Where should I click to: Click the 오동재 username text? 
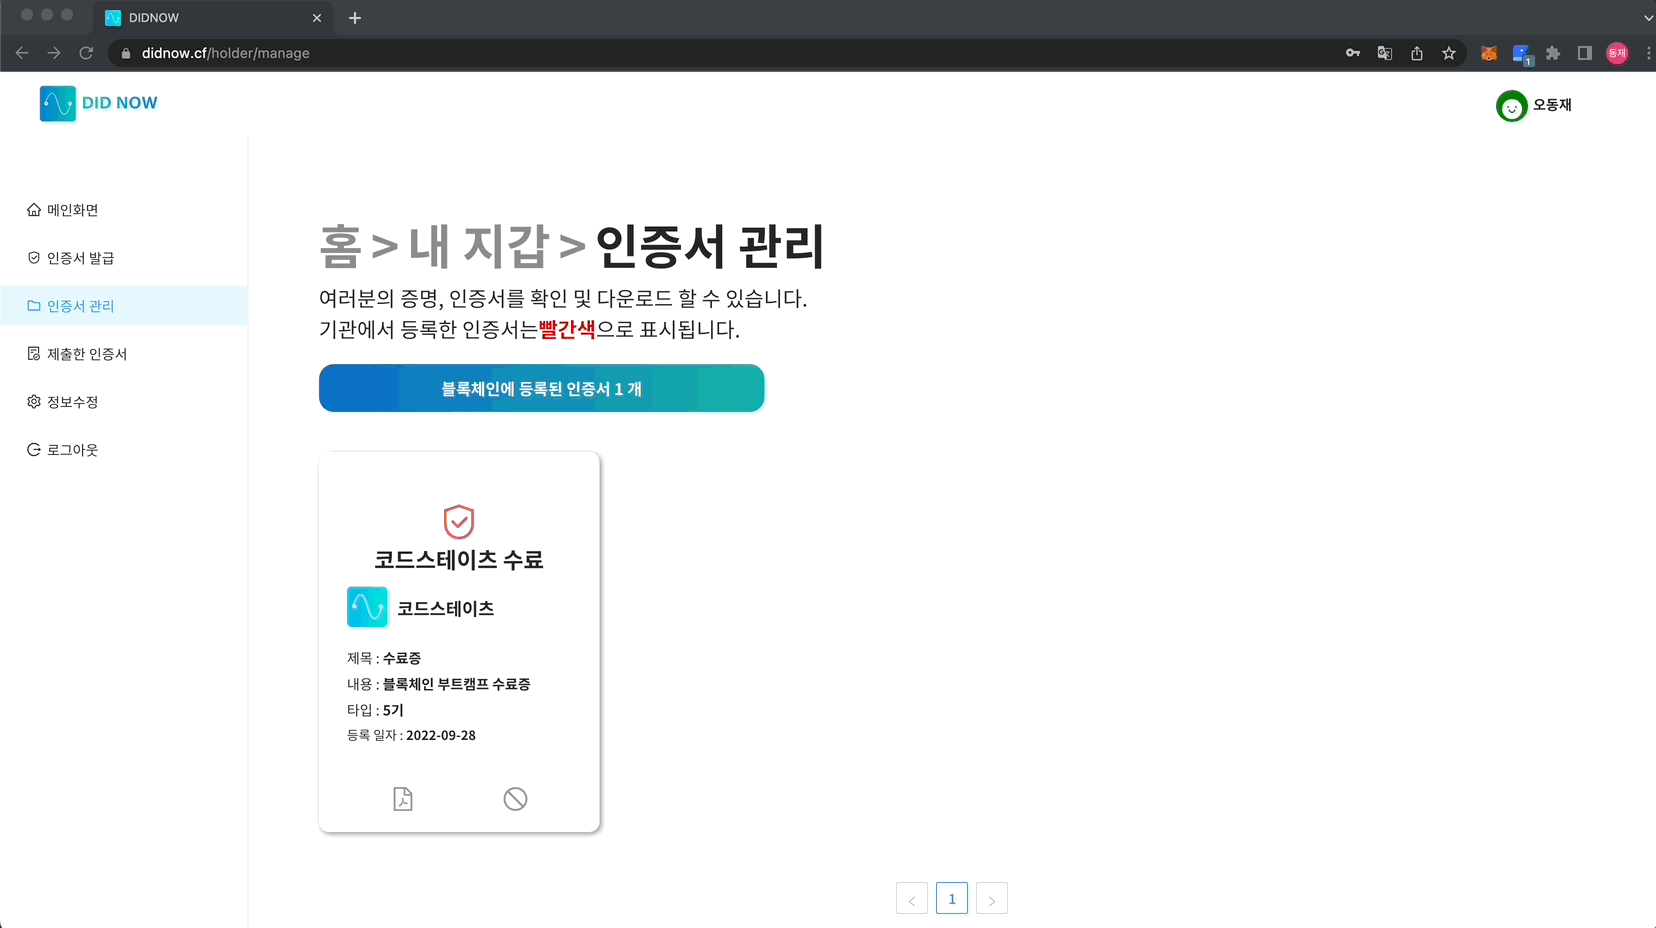(1552, 105)
